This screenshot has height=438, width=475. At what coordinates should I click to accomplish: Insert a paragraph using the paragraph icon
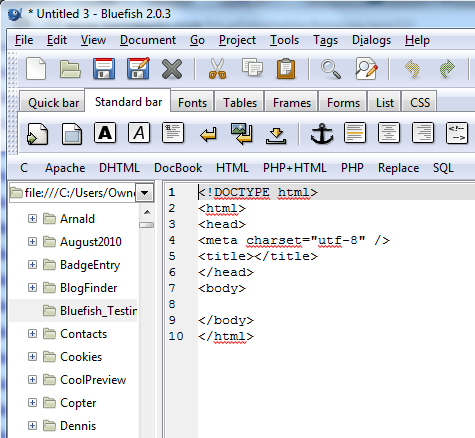tap(173, 133)
